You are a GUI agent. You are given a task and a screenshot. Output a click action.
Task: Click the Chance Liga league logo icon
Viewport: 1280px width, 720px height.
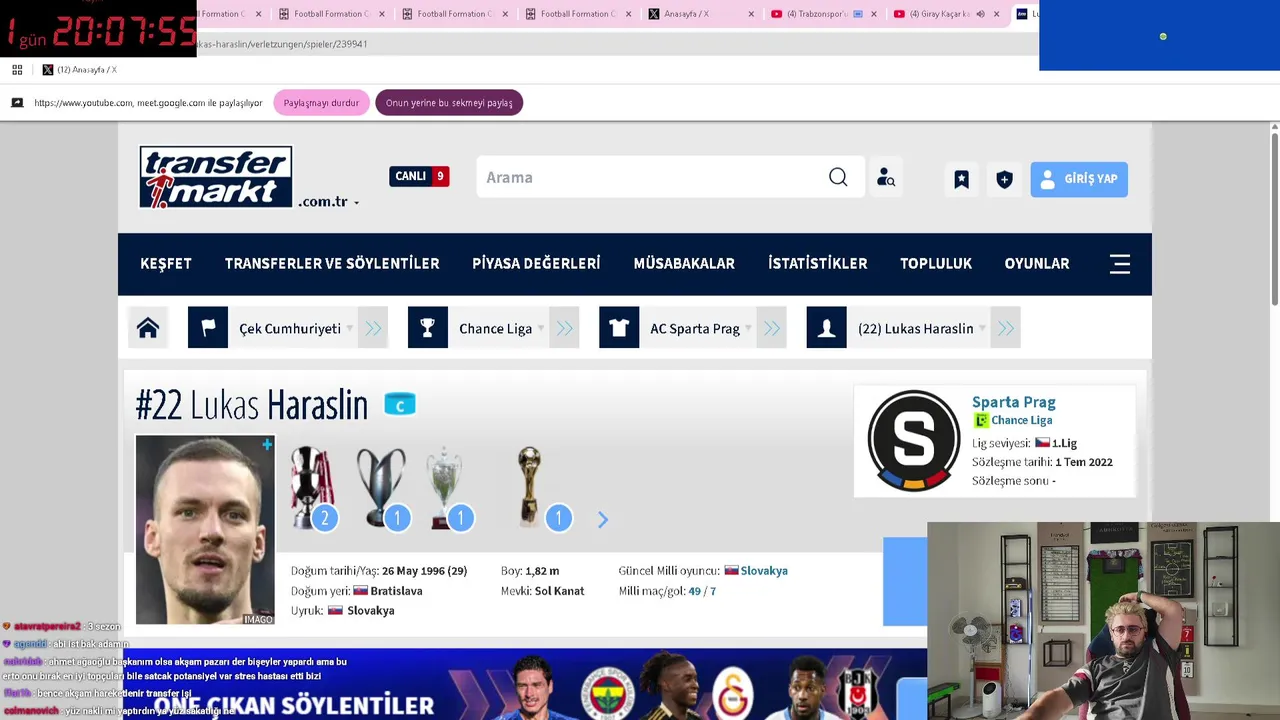pyautogui.click(x=981, y=421)
